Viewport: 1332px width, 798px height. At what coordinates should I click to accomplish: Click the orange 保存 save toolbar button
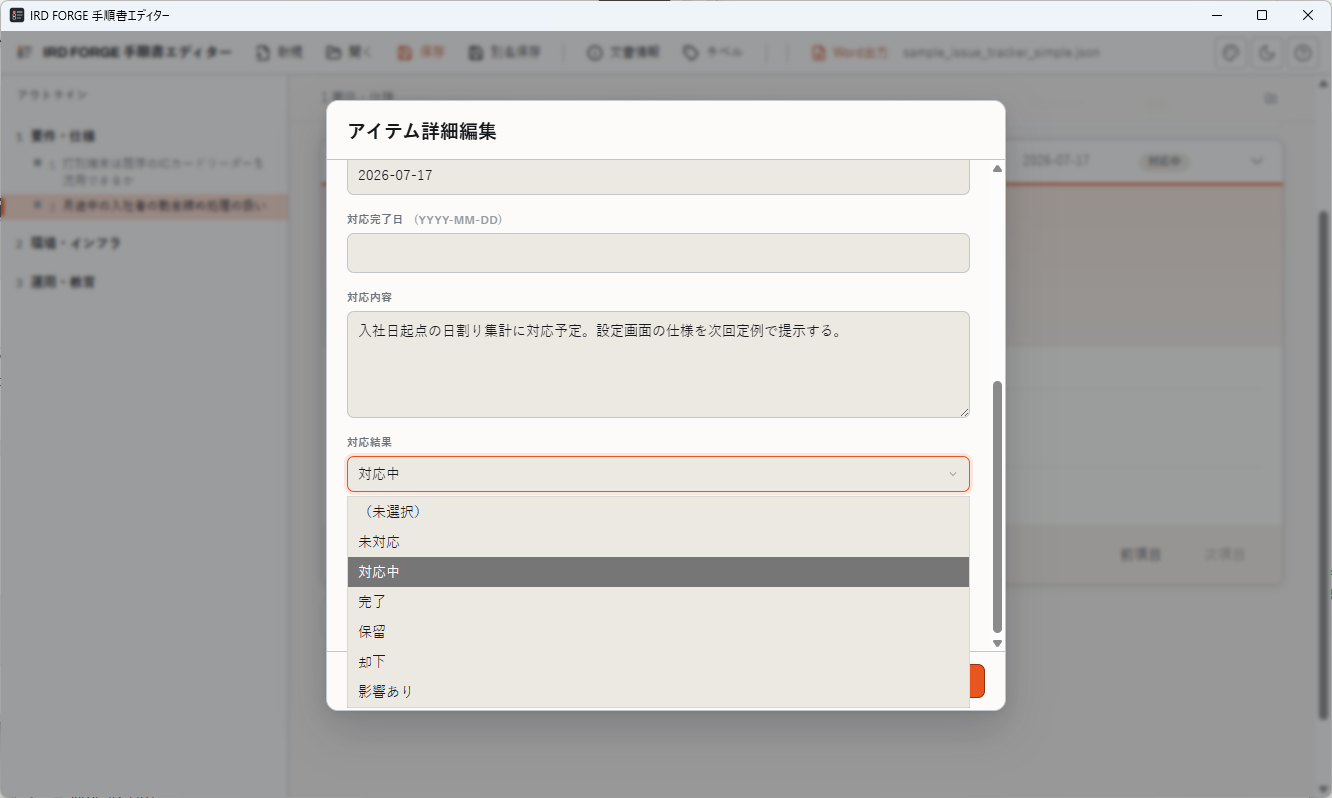point(421,53)
